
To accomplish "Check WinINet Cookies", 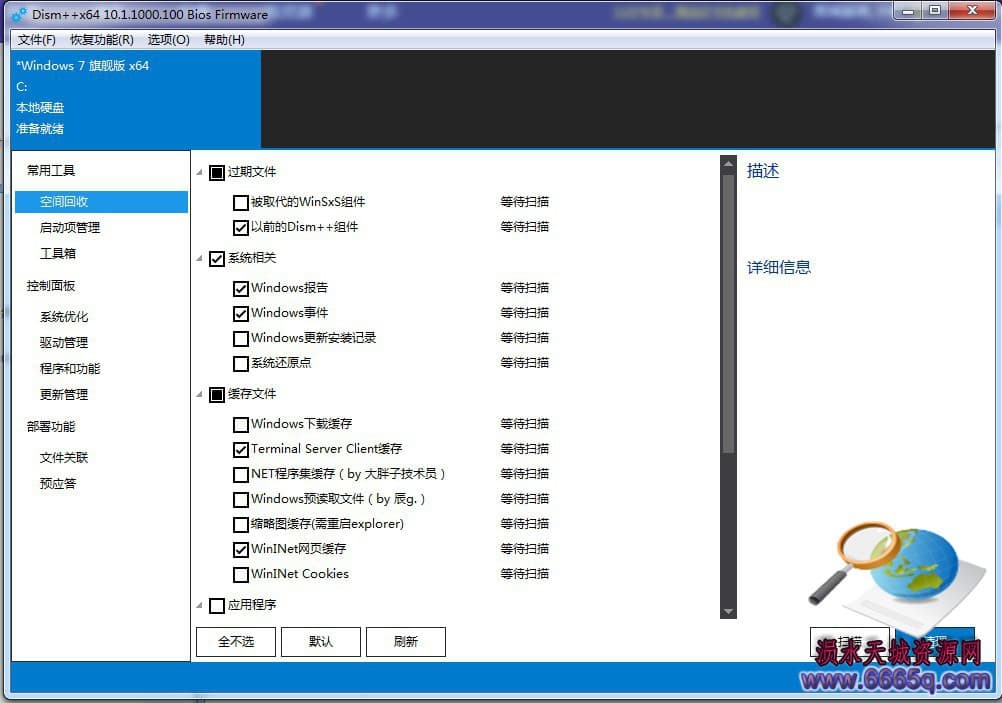I will tap(241, 575).
